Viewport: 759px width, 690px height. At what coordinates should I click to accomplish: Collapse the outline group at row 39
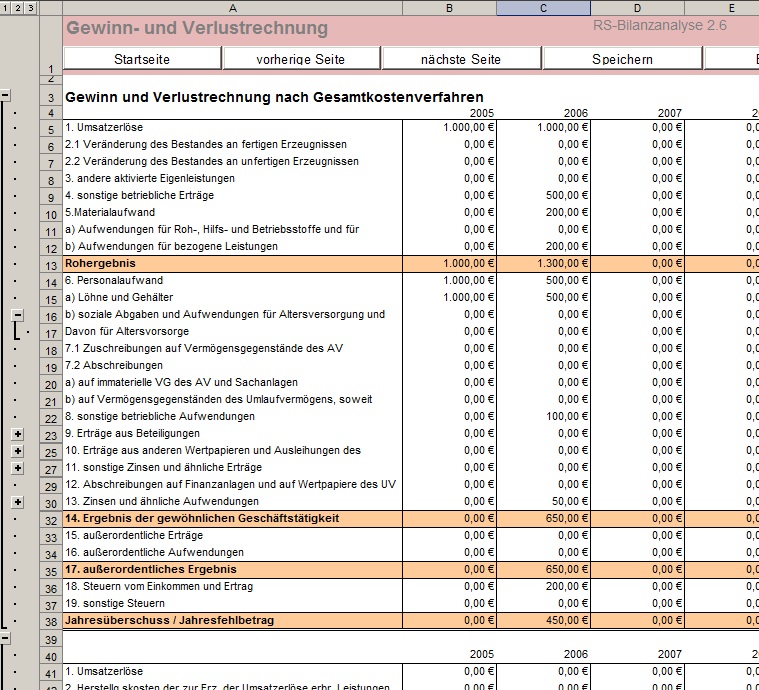(x=5, y=637)
